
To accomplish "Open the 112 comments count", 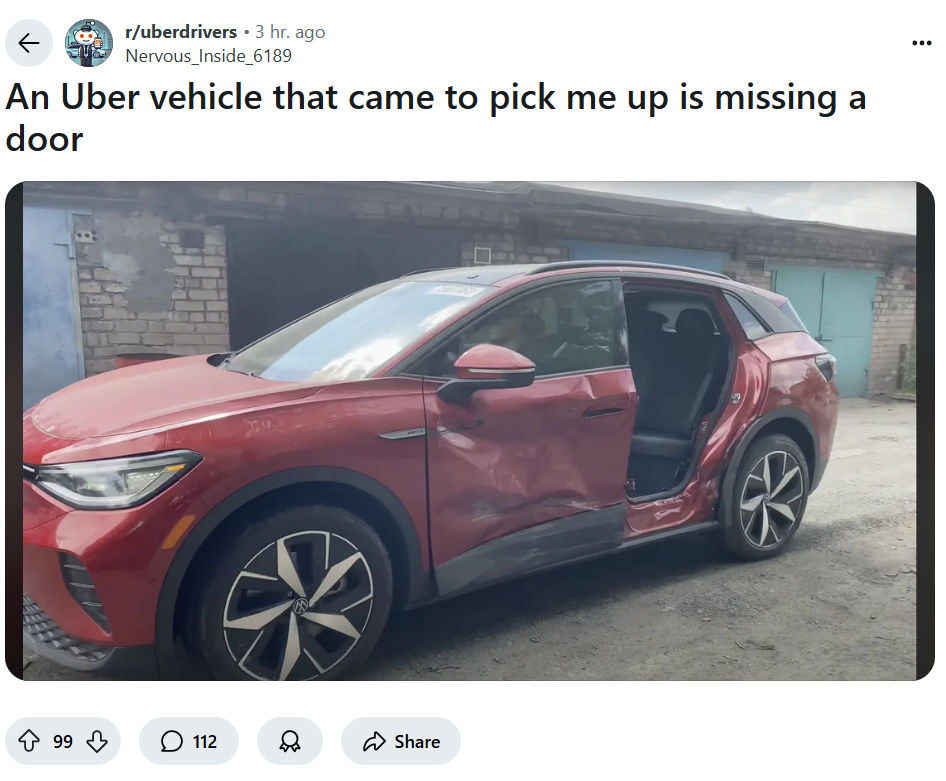I will pos(205,741).
